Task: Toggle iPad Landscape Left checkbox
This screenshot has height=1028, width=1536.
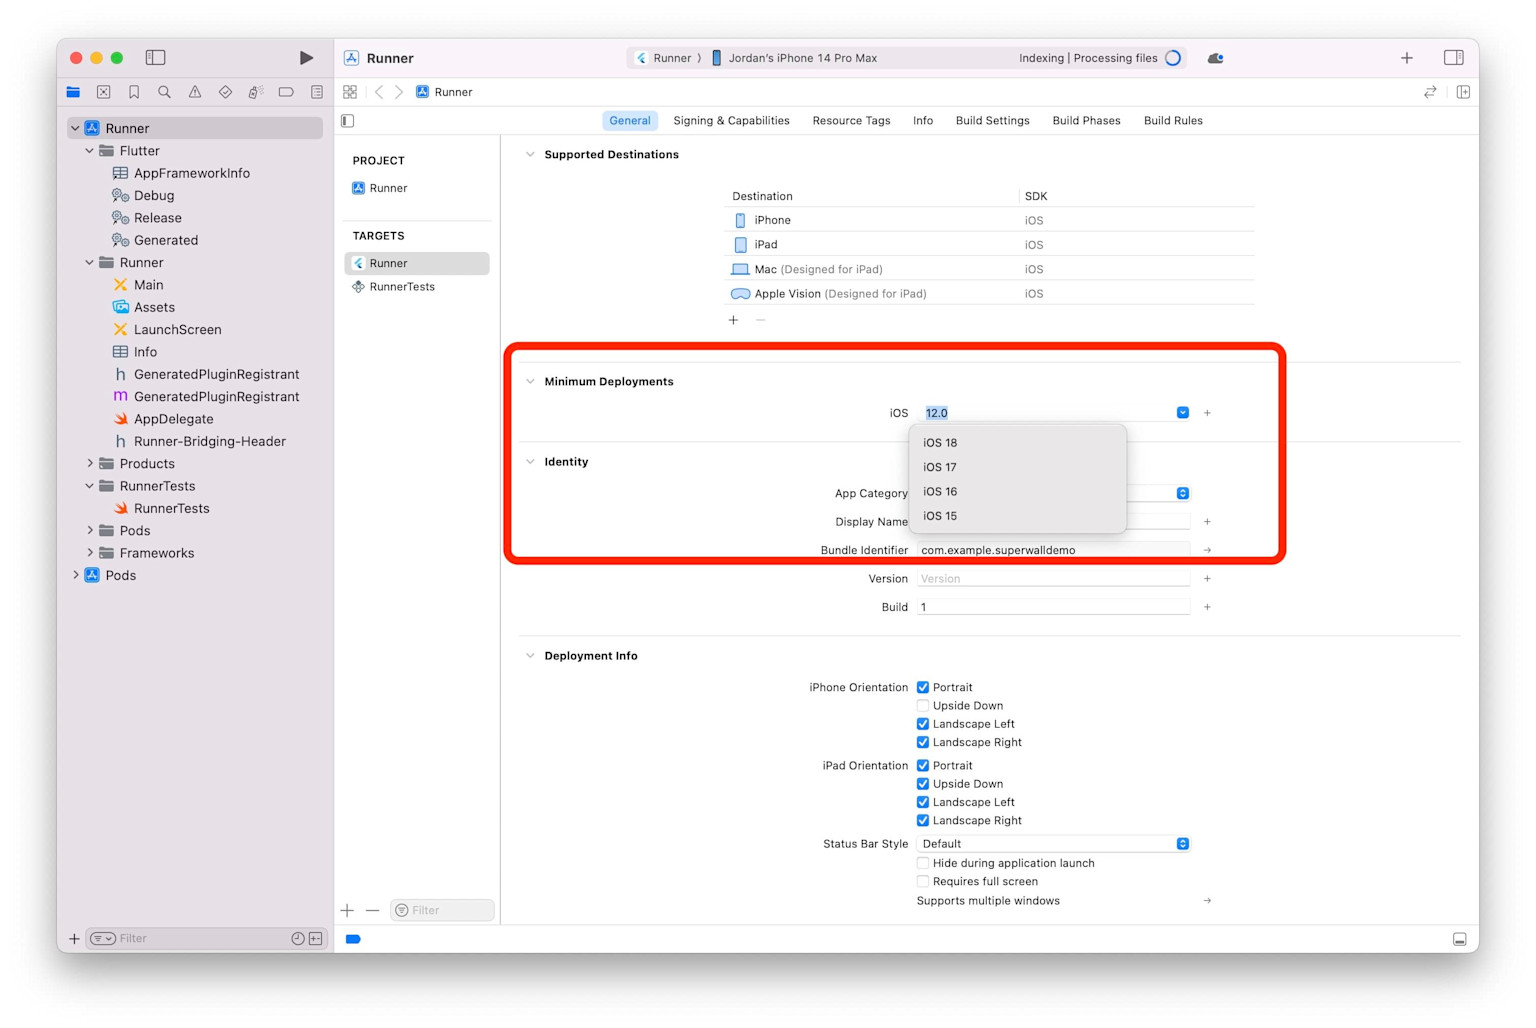Action: [x=923, y=802]
